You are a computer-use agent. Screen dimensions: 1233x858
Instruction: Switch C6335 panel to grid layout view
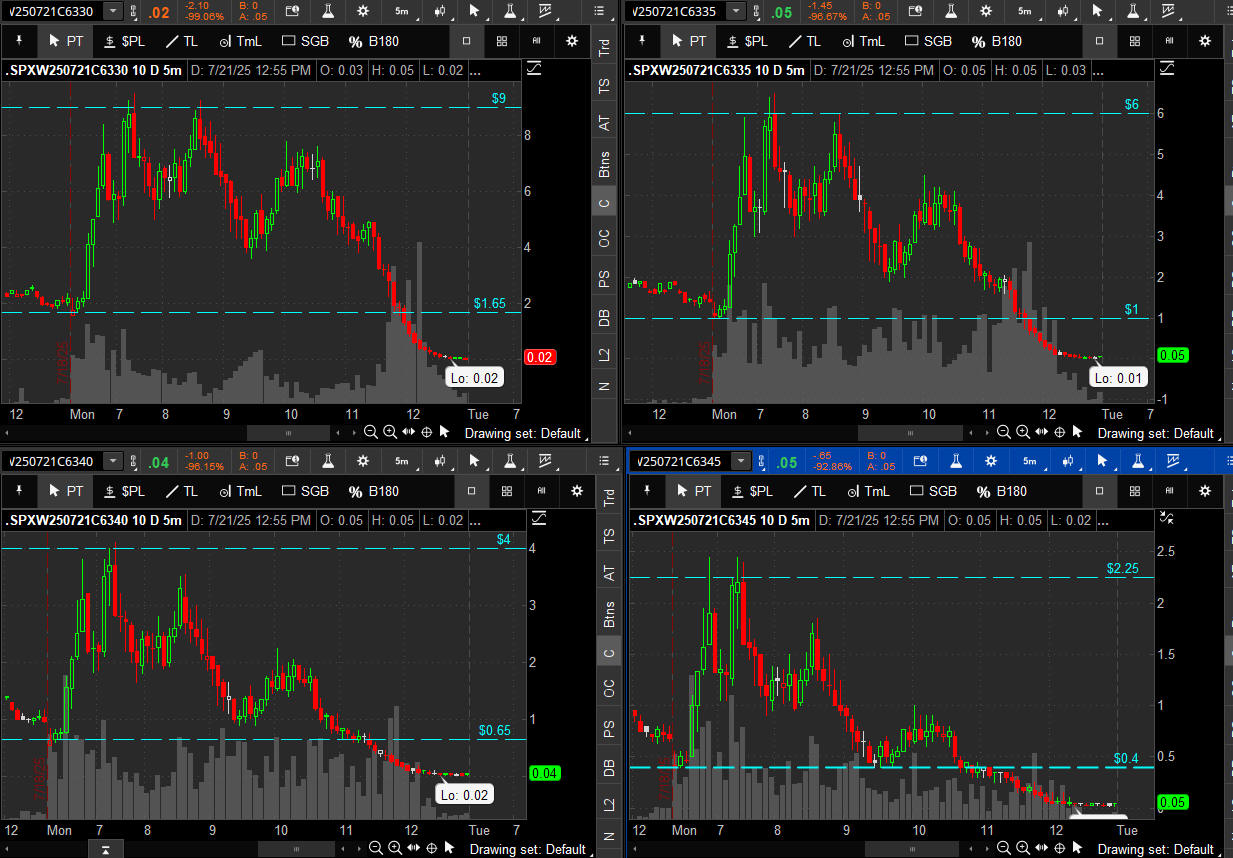[1133, 41]
